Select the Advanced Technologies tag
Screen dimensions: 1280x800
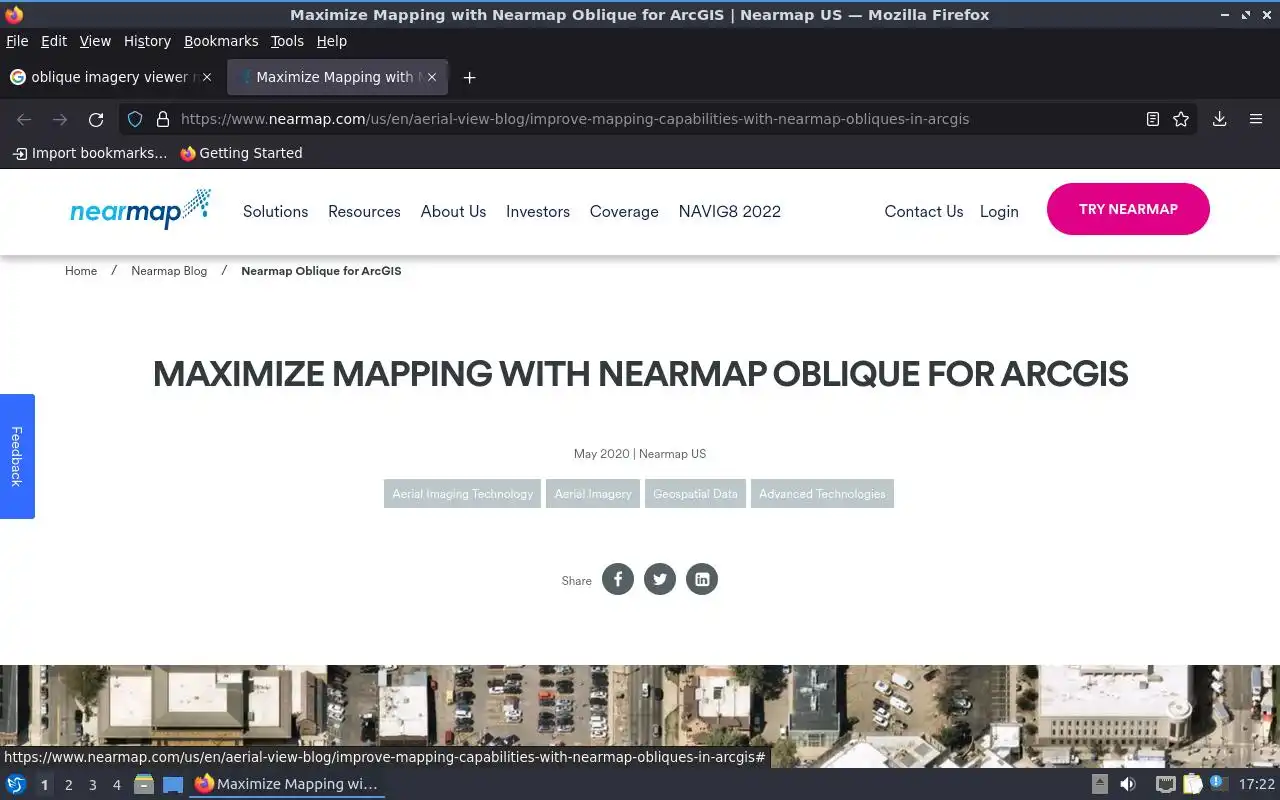click(822, 494)
